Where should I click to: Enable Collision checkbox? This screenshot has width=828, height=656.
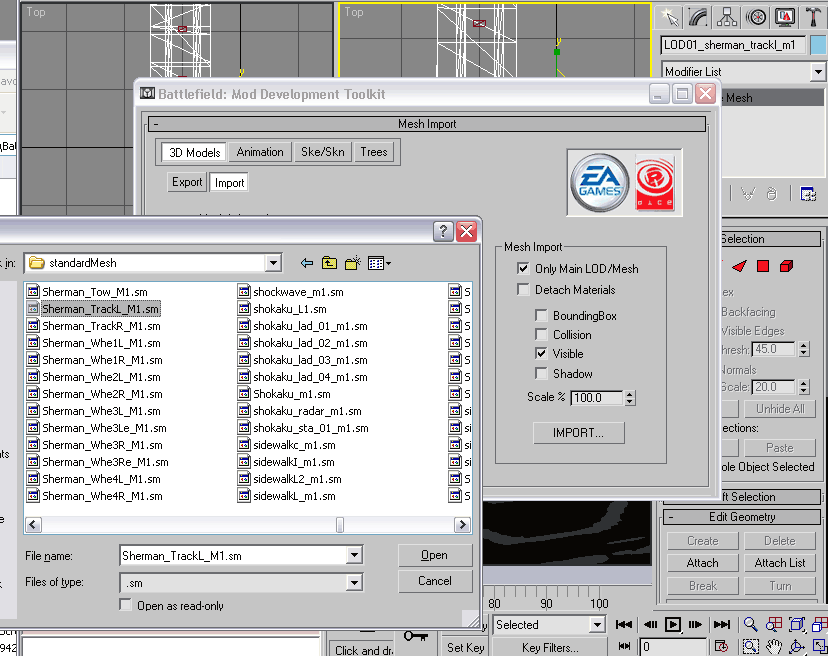(x=541, y=334)
